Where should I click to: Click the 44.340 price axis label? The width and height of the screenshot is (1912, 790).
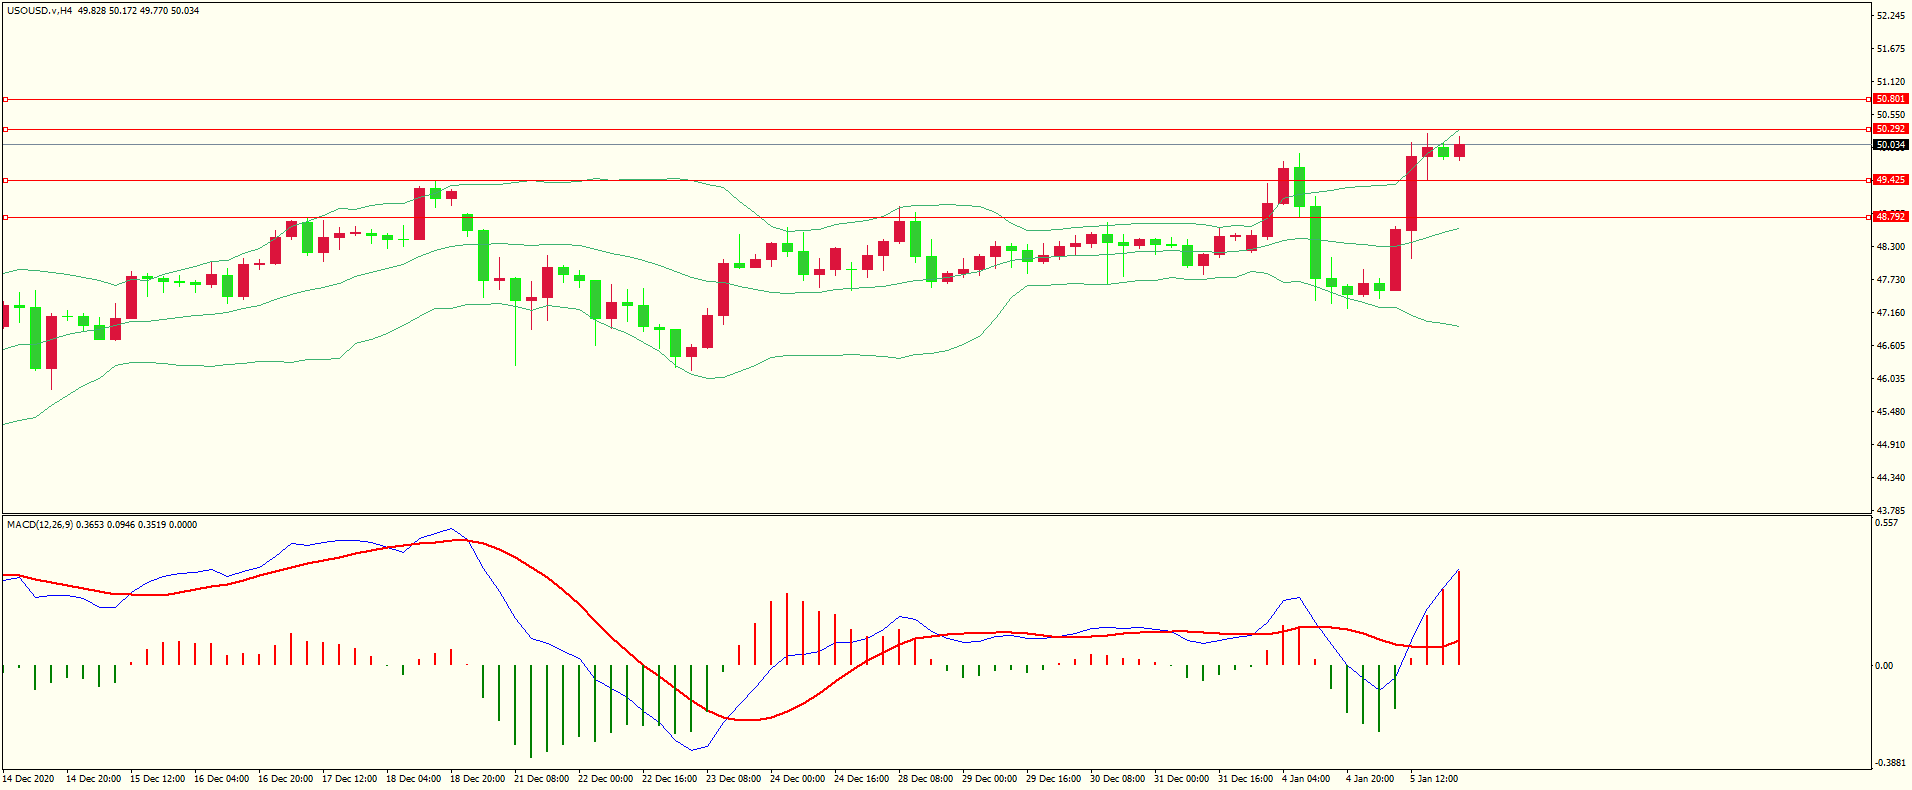click(x=1890, y=478)
